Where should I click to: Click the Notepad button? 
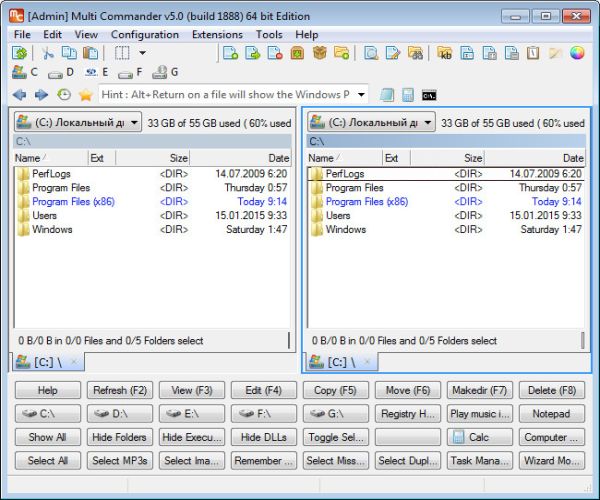552,414
